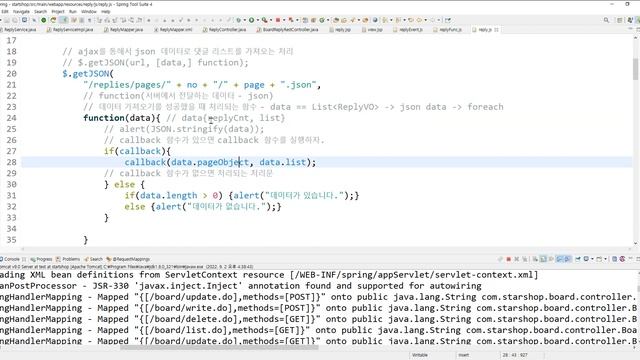Switch to ReplyService.java editor tab

click(x=19, y=30)
